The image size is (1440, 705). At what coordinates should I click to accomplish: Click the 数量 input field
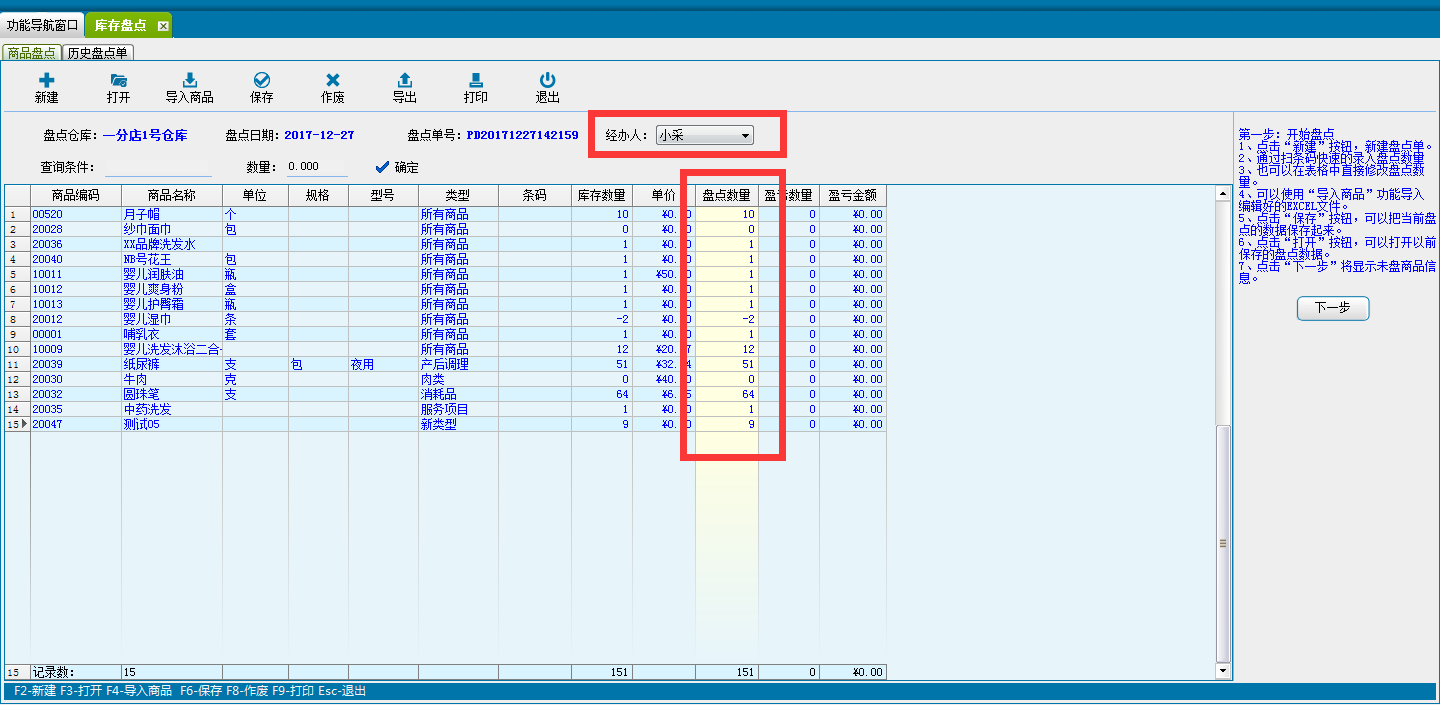pyautogui.click(x=315, y=167)
